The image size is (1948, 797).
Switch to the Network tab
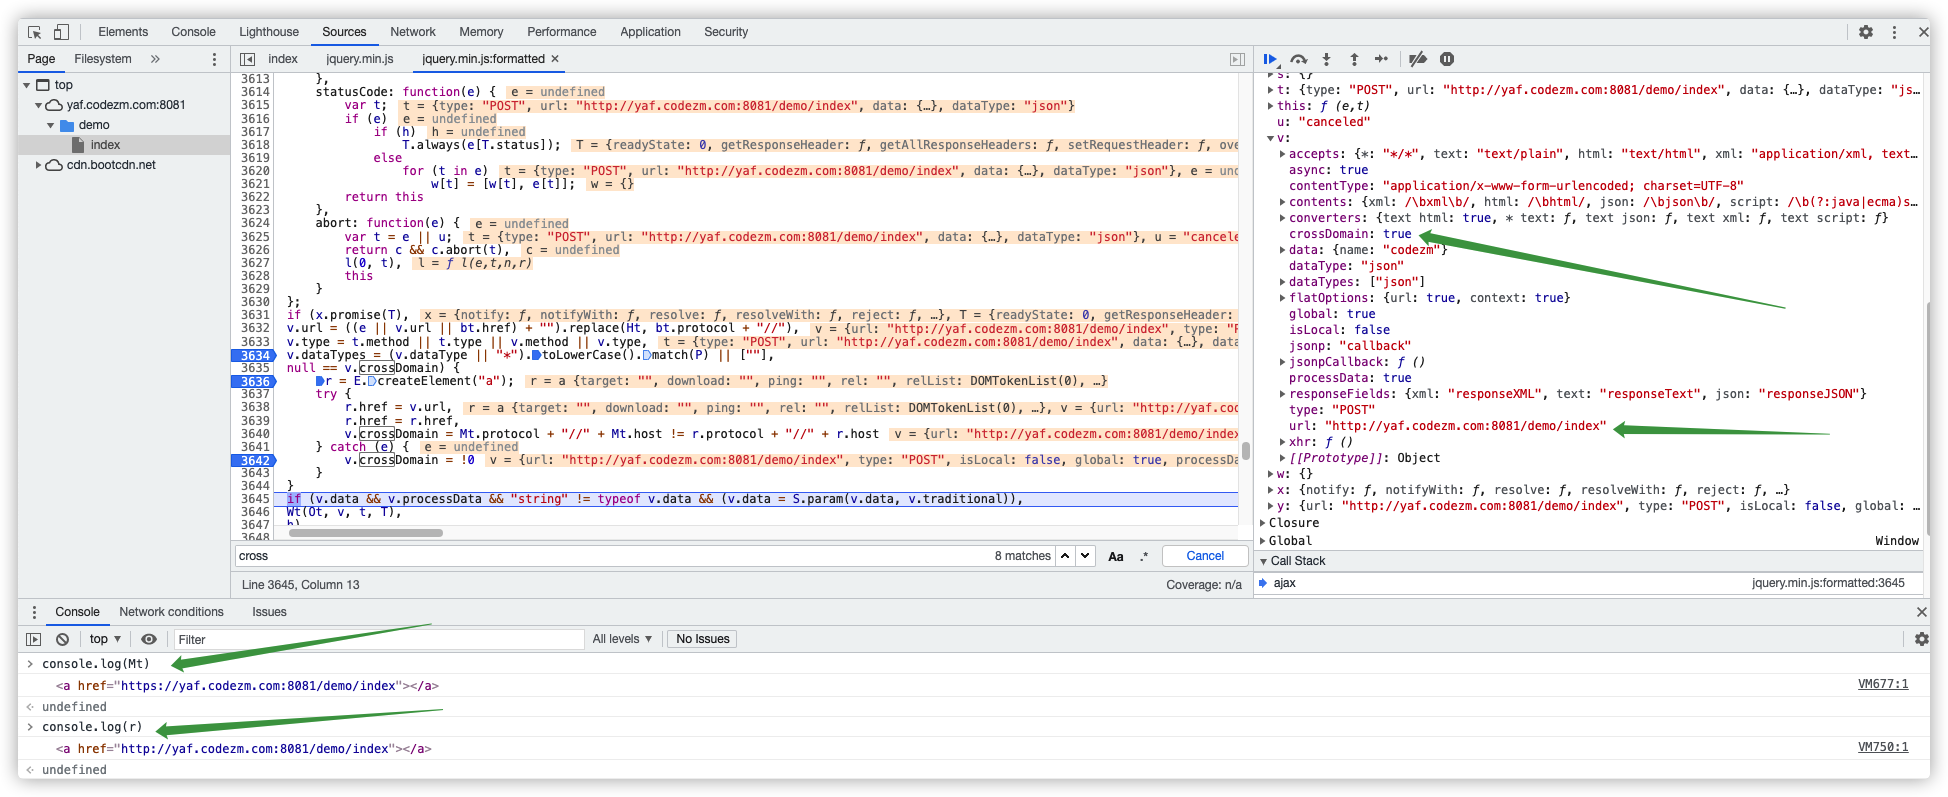412,32
